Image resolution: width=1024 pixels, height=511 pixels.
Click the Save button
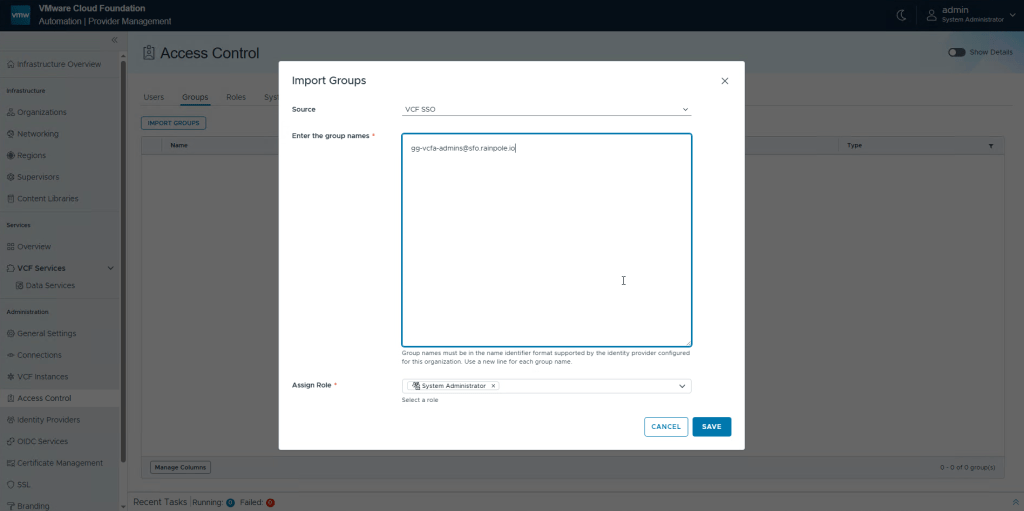point(711,427)
